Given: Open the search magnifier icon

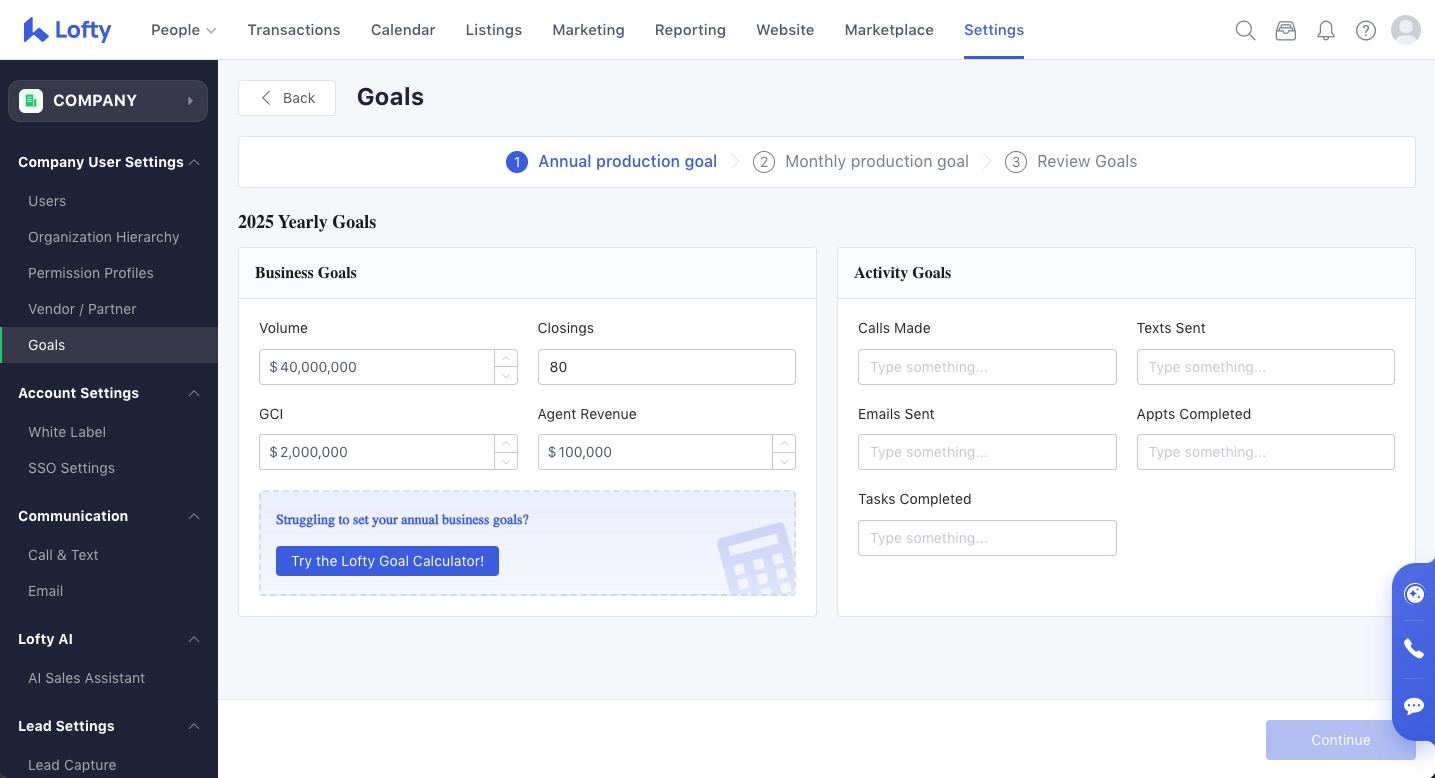Looking at the screenshot, I should 1245,30.
